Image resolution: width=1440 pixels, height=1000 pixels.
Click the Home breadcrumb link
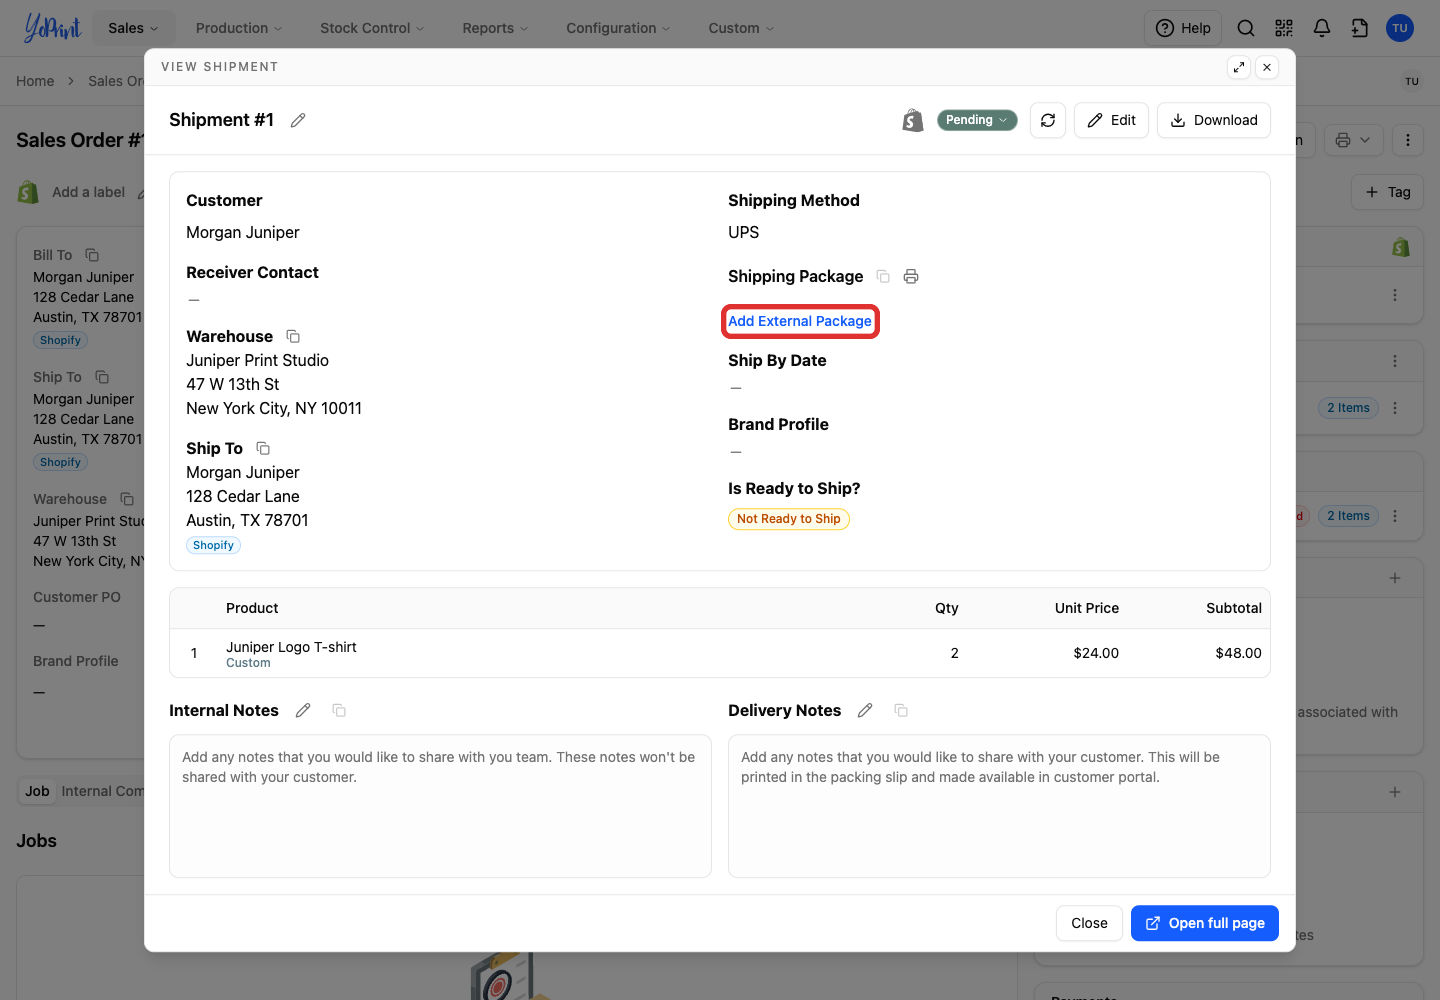click(35, 81)
